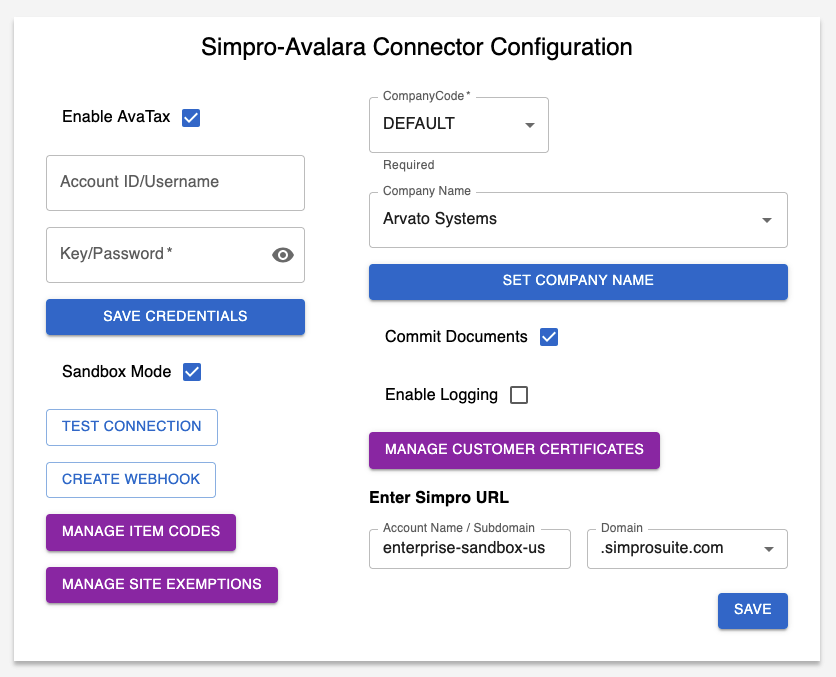Click the Create Webhook button
This screenshot has height=677, width=836.
(x=131, y=479)
